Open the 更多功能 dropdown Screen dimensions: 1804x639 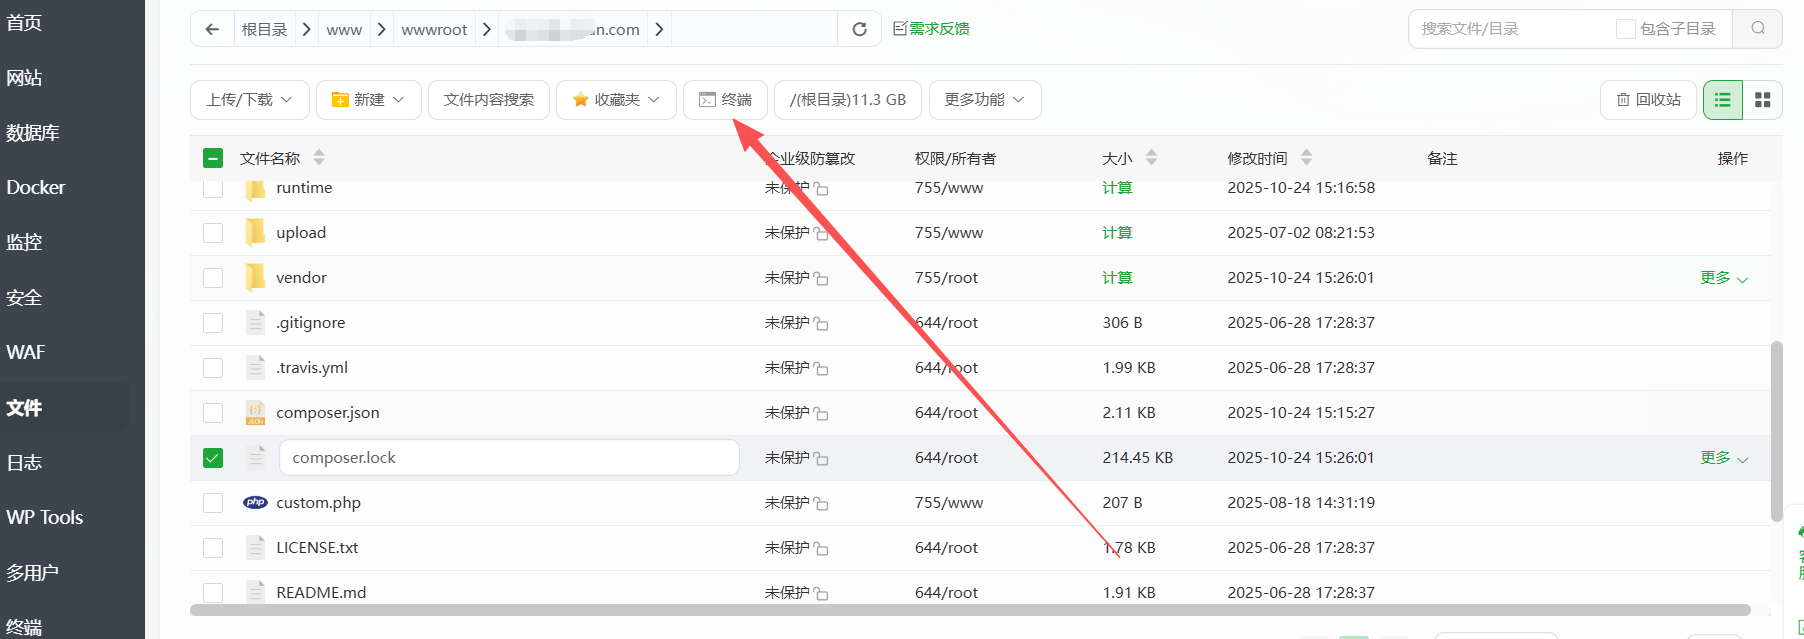[x=985, y=100]
